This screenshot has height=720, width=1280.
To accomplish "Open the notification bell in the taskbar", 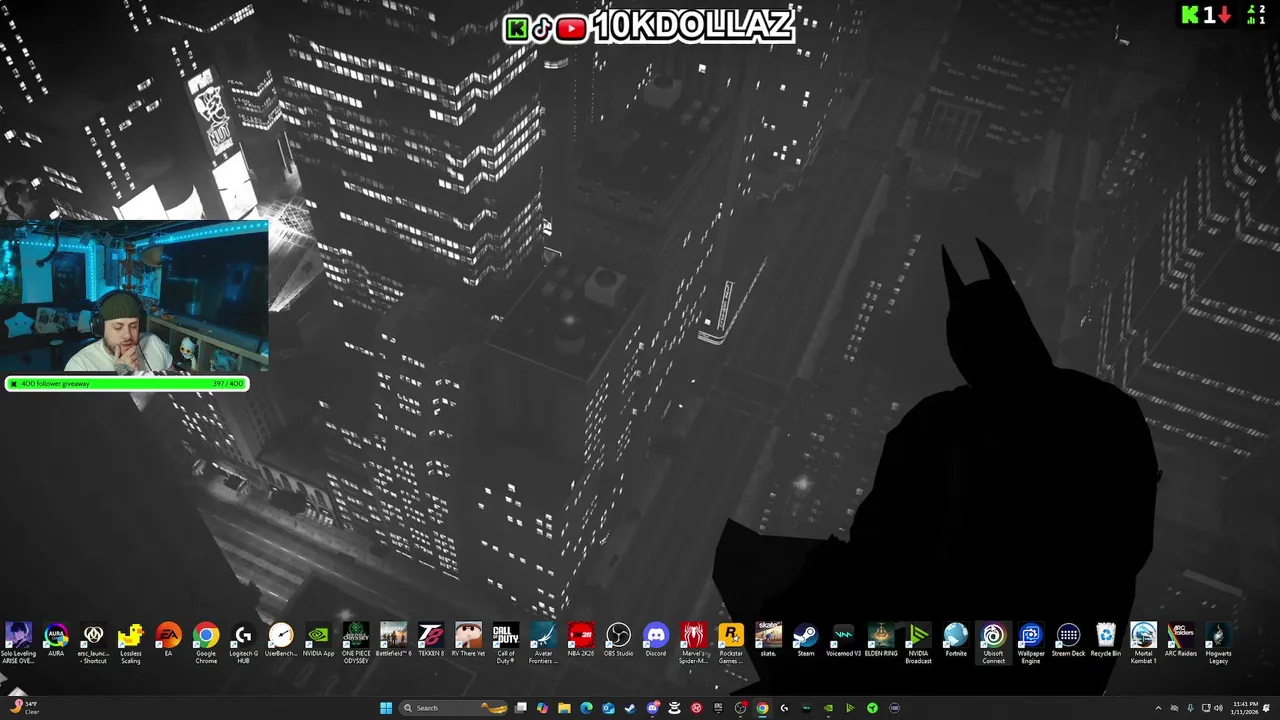I will 1266,708.
